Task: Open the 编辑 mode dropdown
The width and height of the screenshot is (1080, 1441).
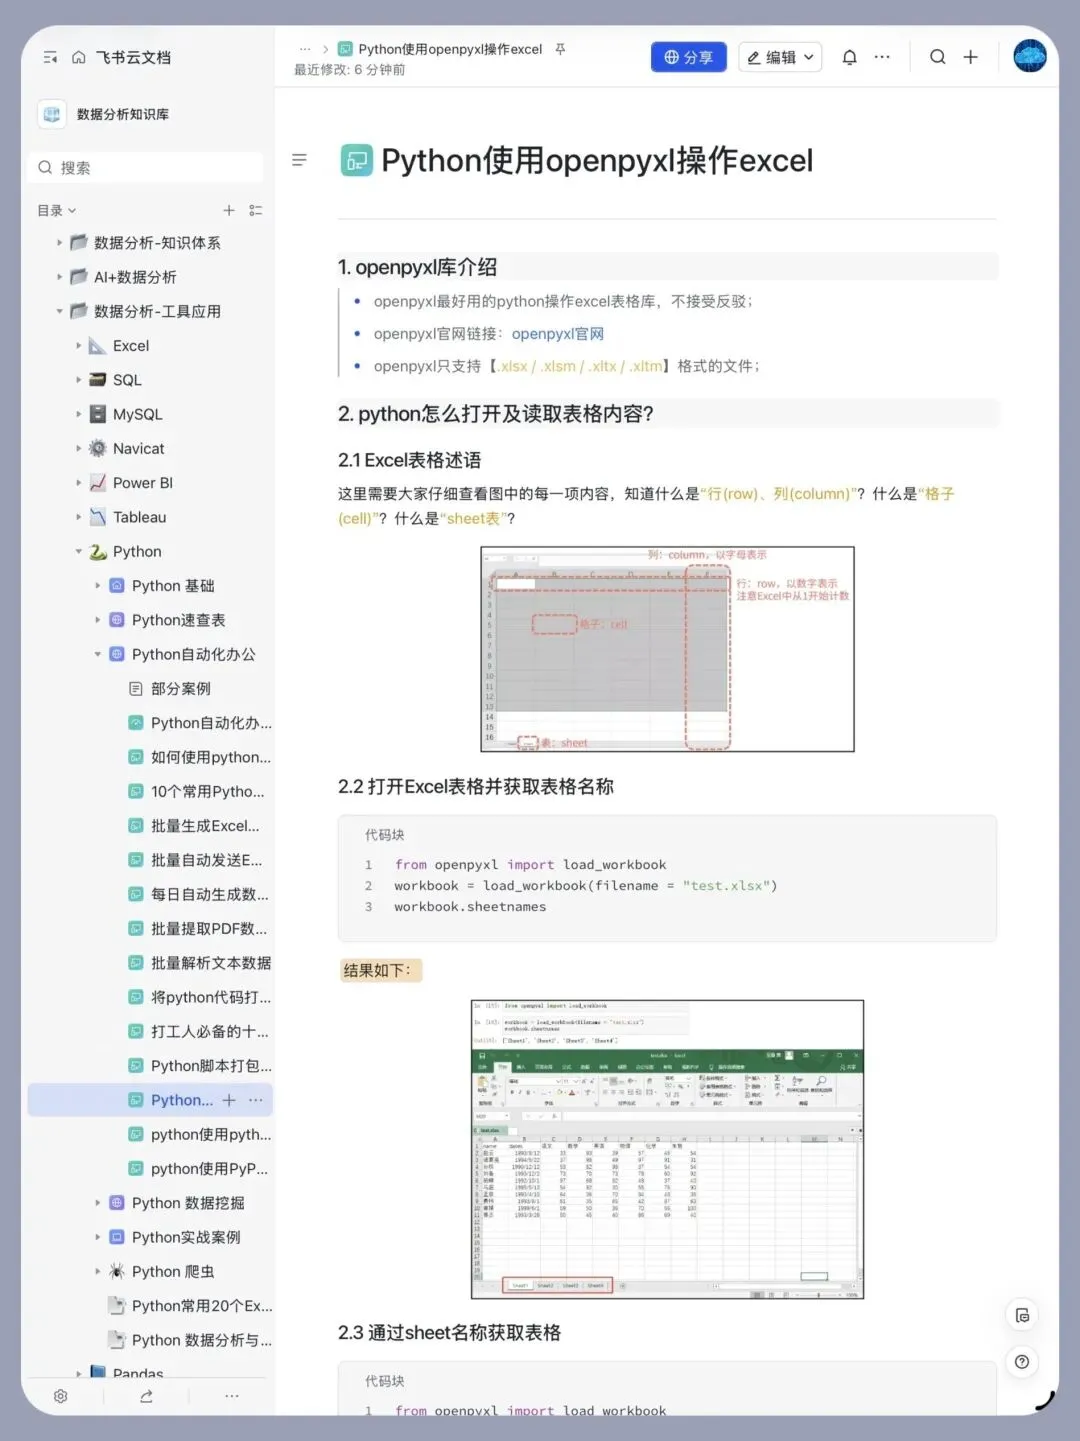Action: click(781, 57)
